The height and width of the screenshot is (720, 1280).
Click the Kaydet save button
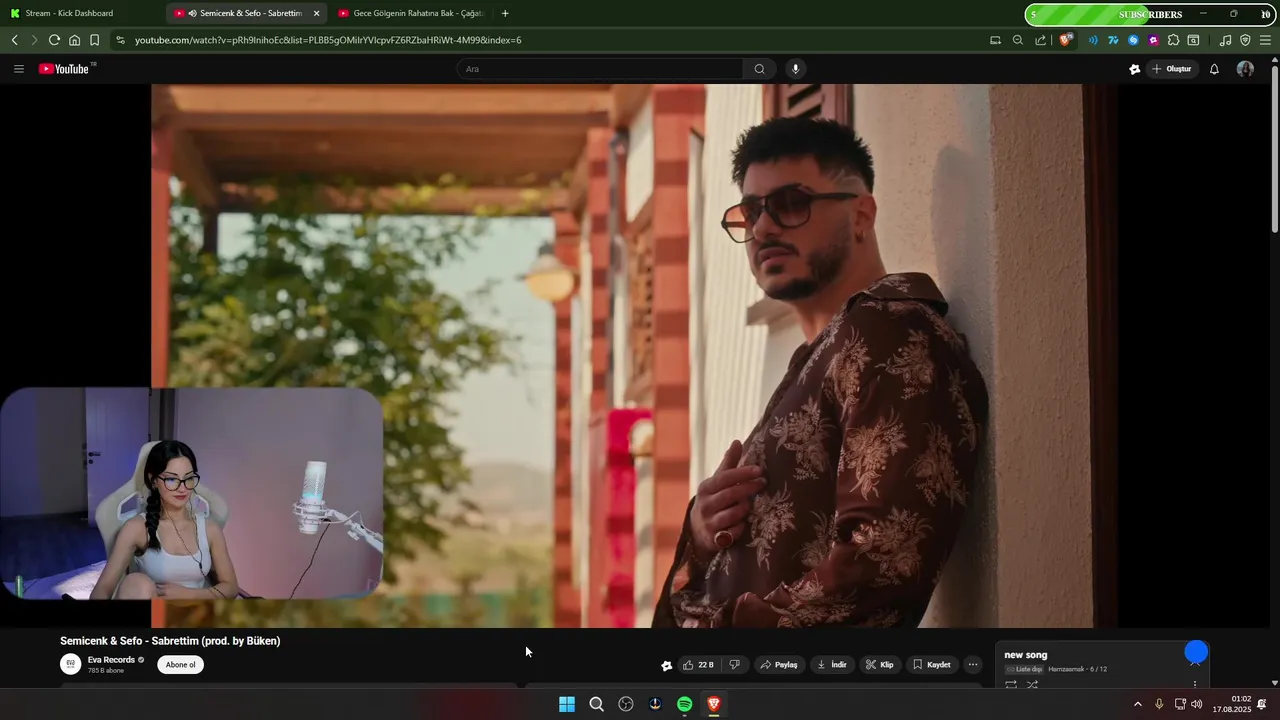click(x=931, y=665)
